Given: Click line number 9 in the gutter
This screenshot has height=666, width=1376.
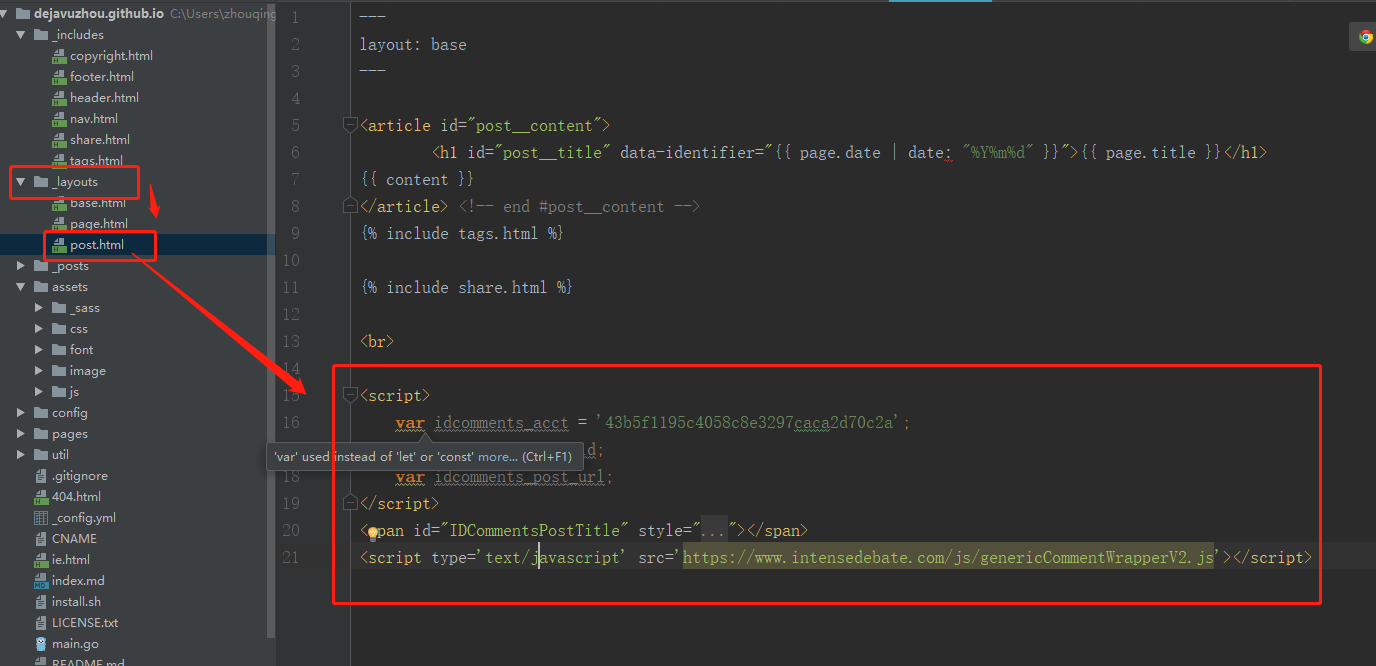Looking at the screenshot, I should (x=294, y=233).
